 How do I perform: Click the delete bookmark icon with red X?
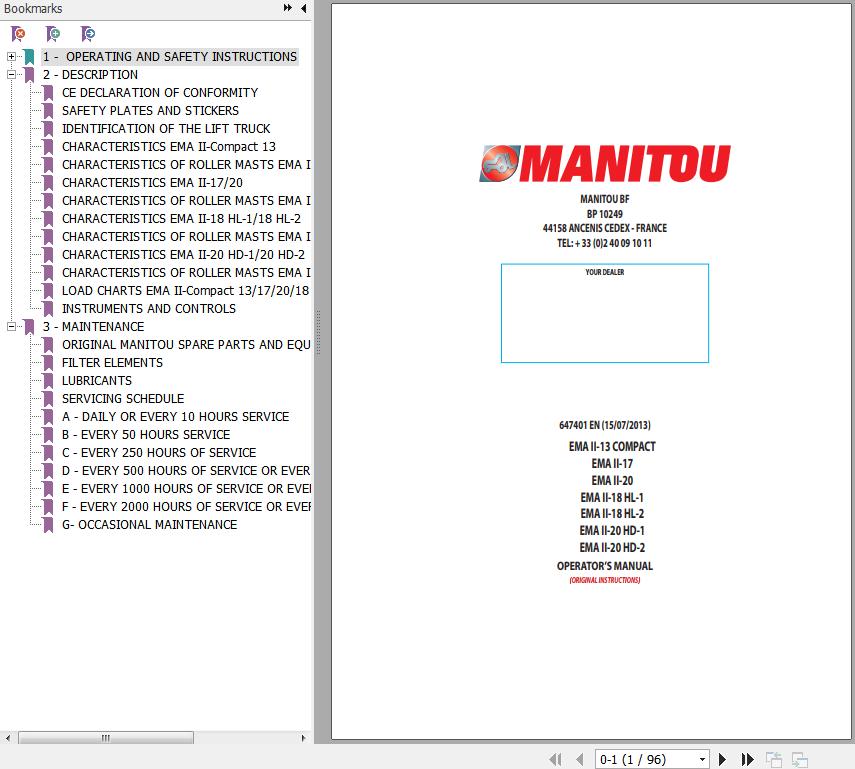(x=18, y=34)
